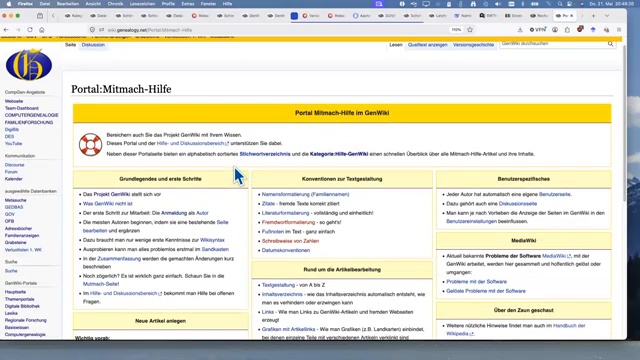
Task: Open the Textgestaltung link
Action: 278,285
